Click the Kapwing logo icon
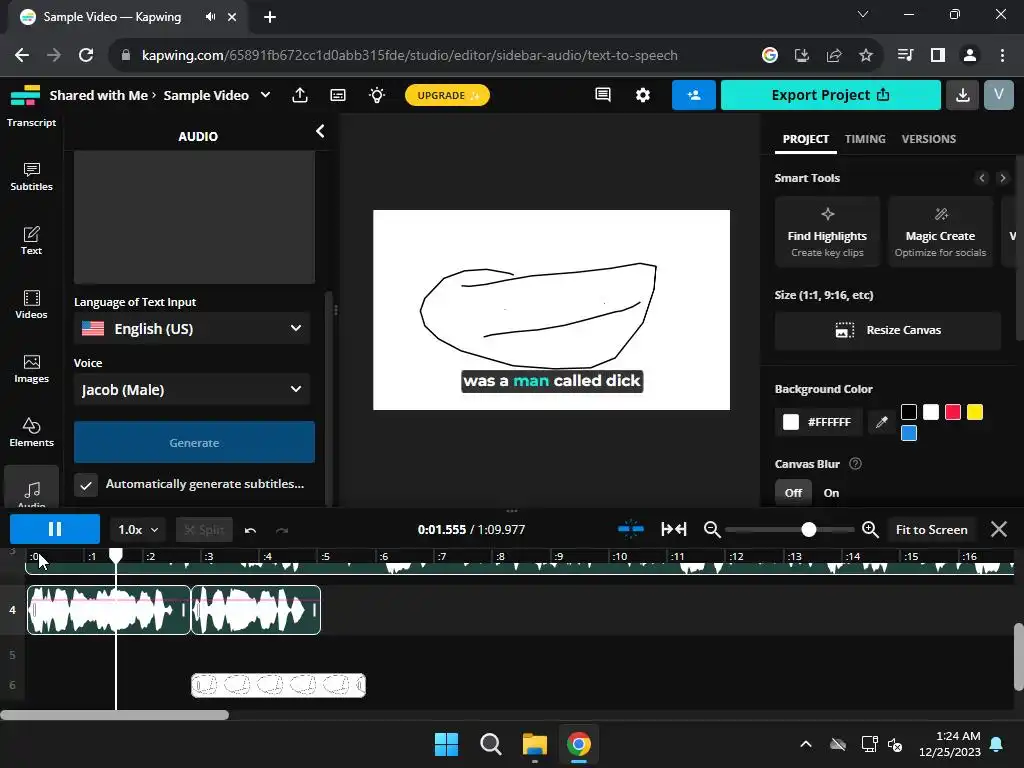The height and width of the screenshot is (768, 1024). point(25,95)
